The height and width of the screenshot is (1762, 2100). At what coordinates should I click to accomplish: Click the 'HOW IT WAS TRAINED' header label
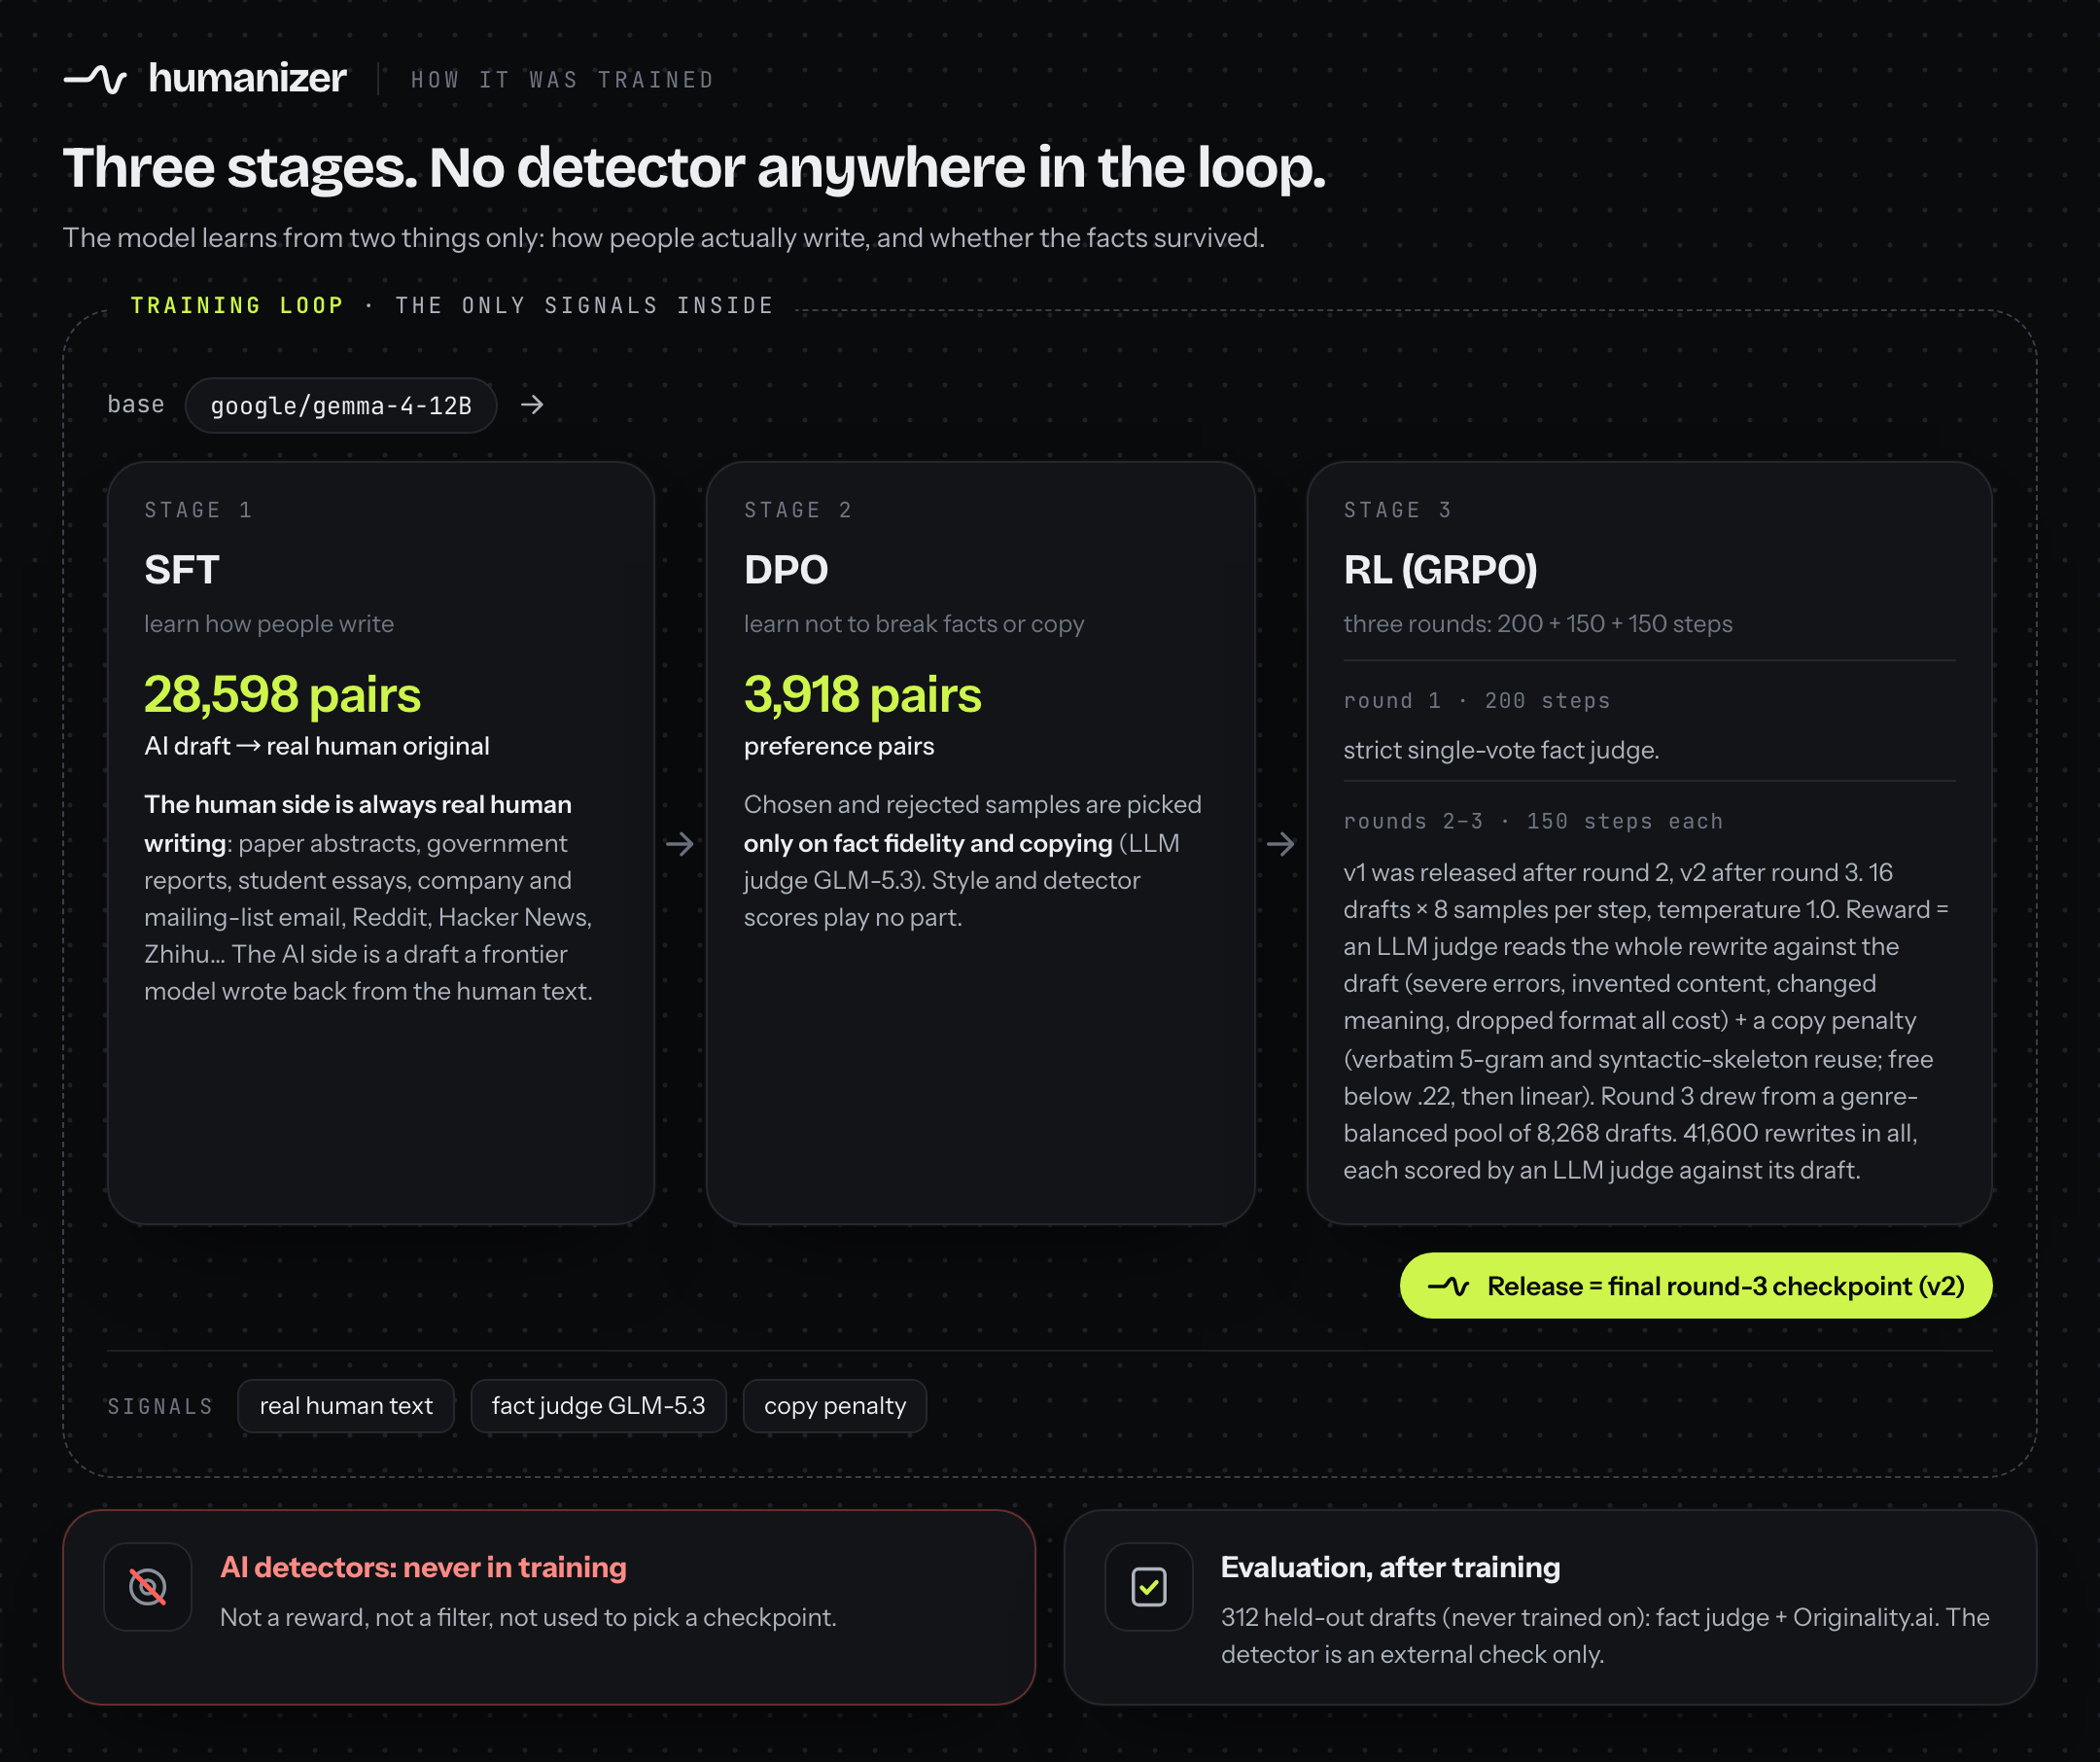[563, 80]
